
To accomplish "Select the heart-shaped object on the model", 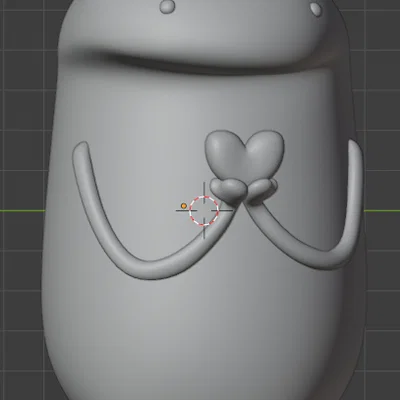I will pyautogui.click(x=244, y=157).
